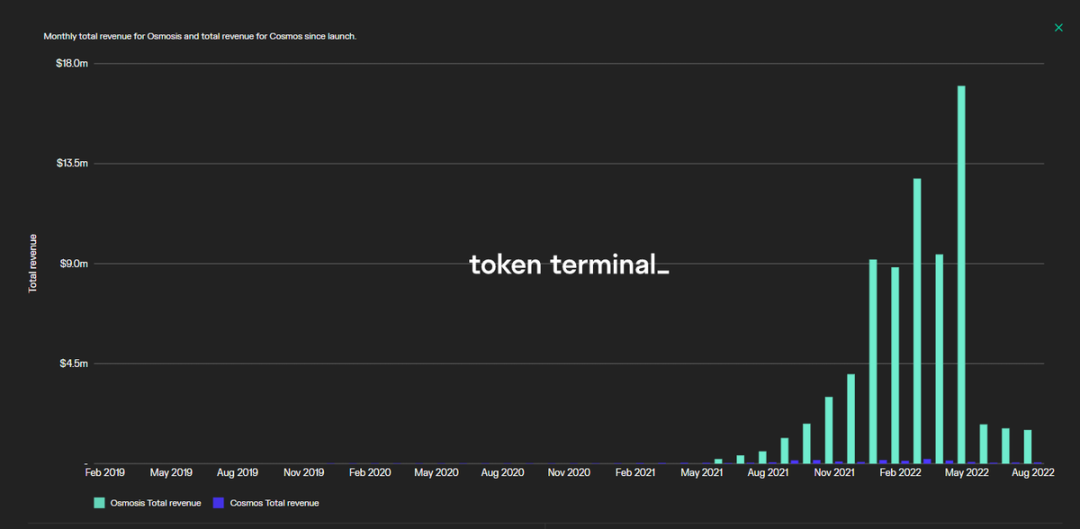
Task: Click the purple Cosmos legend color swatch
Action: (x=218, y=503)
